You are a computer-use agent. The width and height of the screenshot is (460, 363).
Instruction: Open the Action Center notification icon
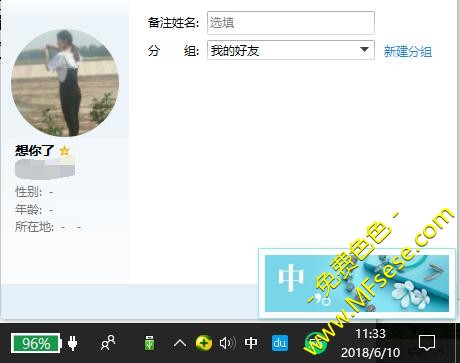pos(427,343)
